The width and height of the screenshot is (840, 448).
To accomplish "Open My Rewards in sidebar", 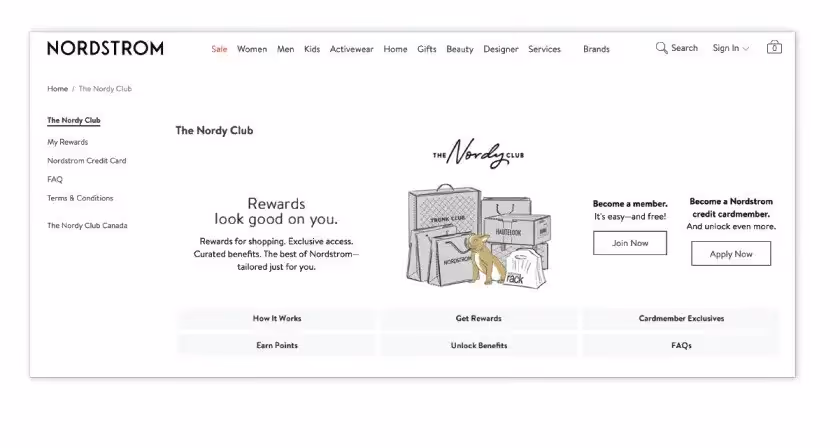I will click(x=68, y=142).
